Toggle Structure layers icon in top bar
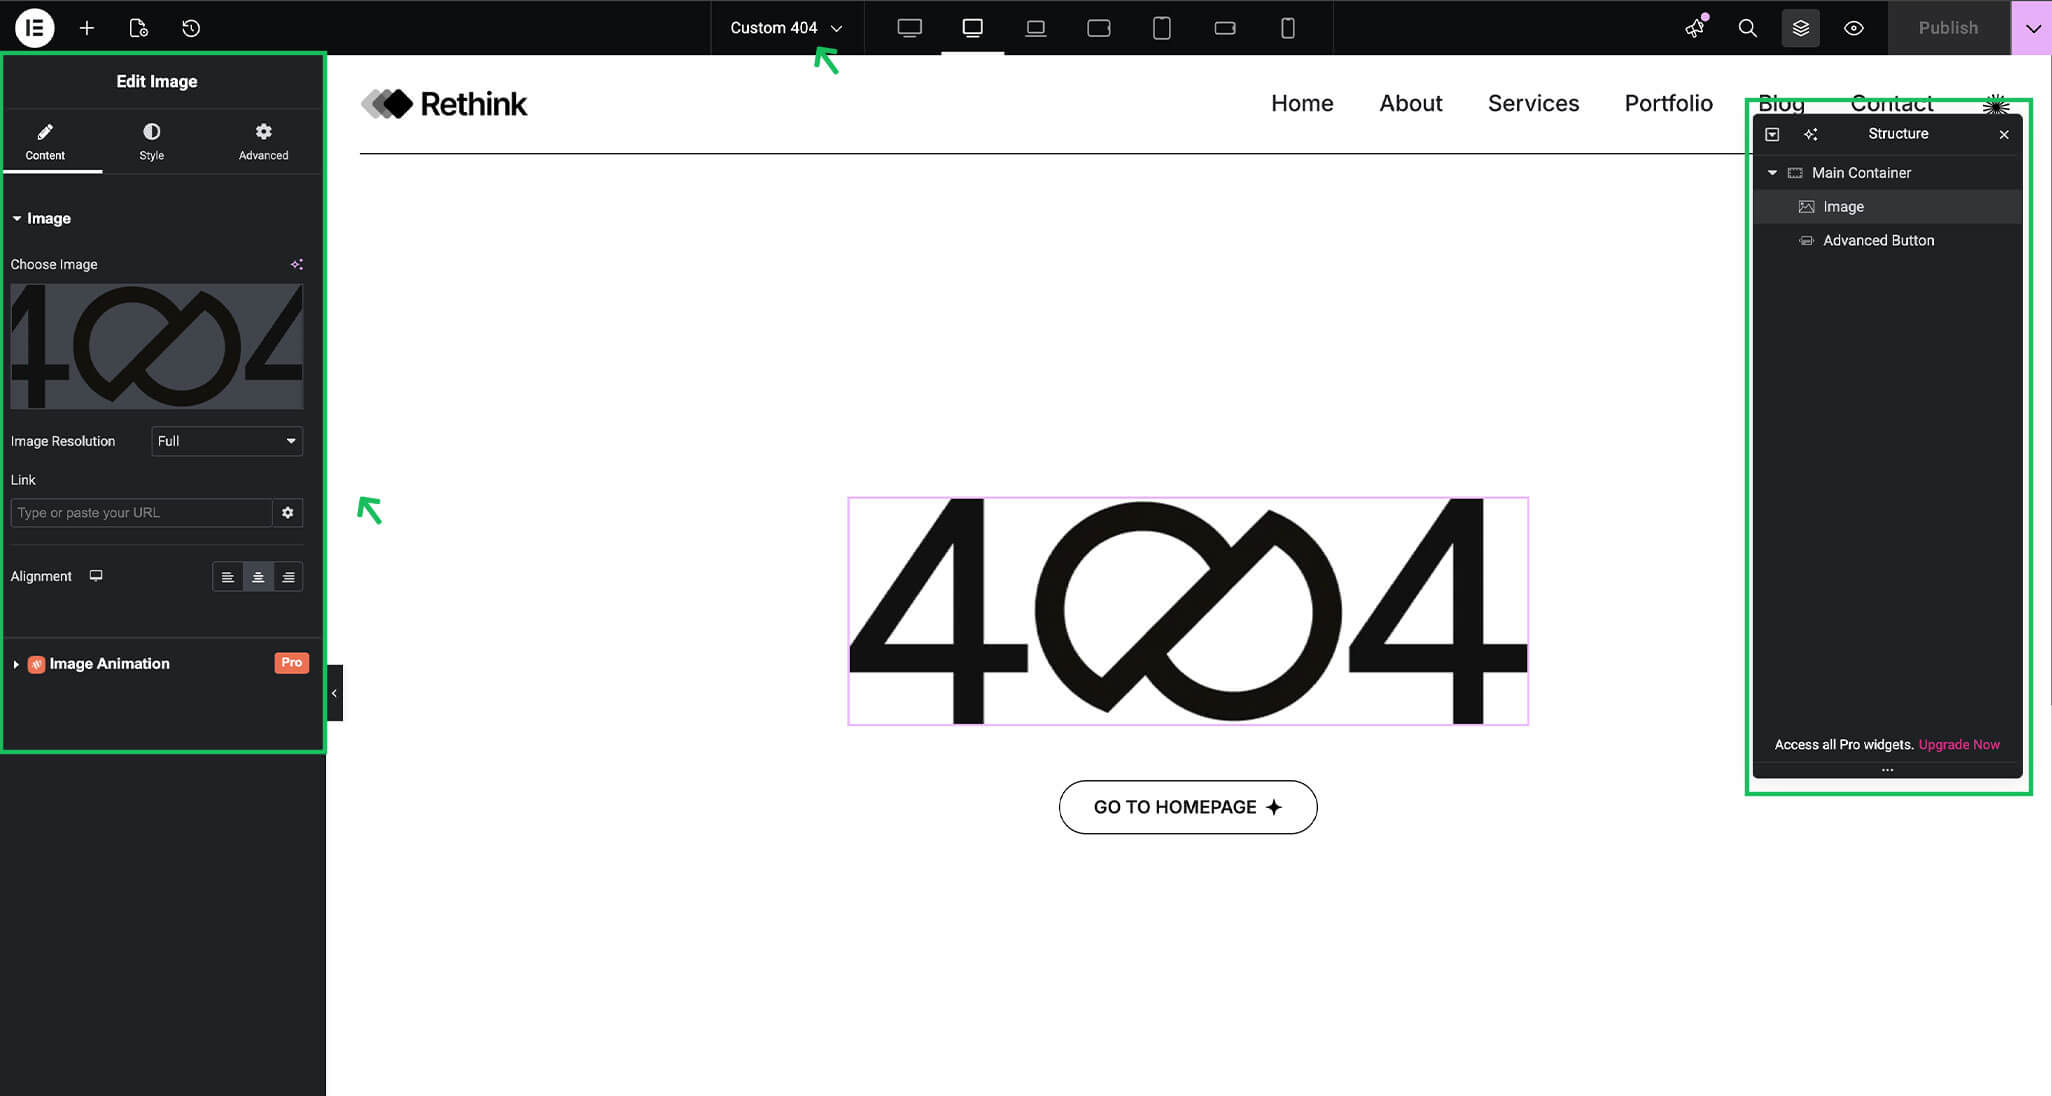 point(1800,28)
